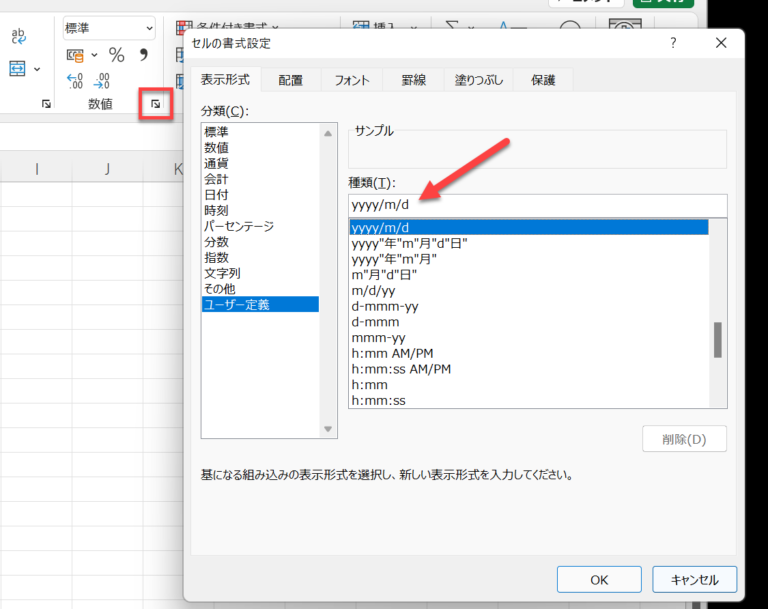Select m"月"d"日" format
768x609 pixels.
pyautogui.click(x=529, y=275)
